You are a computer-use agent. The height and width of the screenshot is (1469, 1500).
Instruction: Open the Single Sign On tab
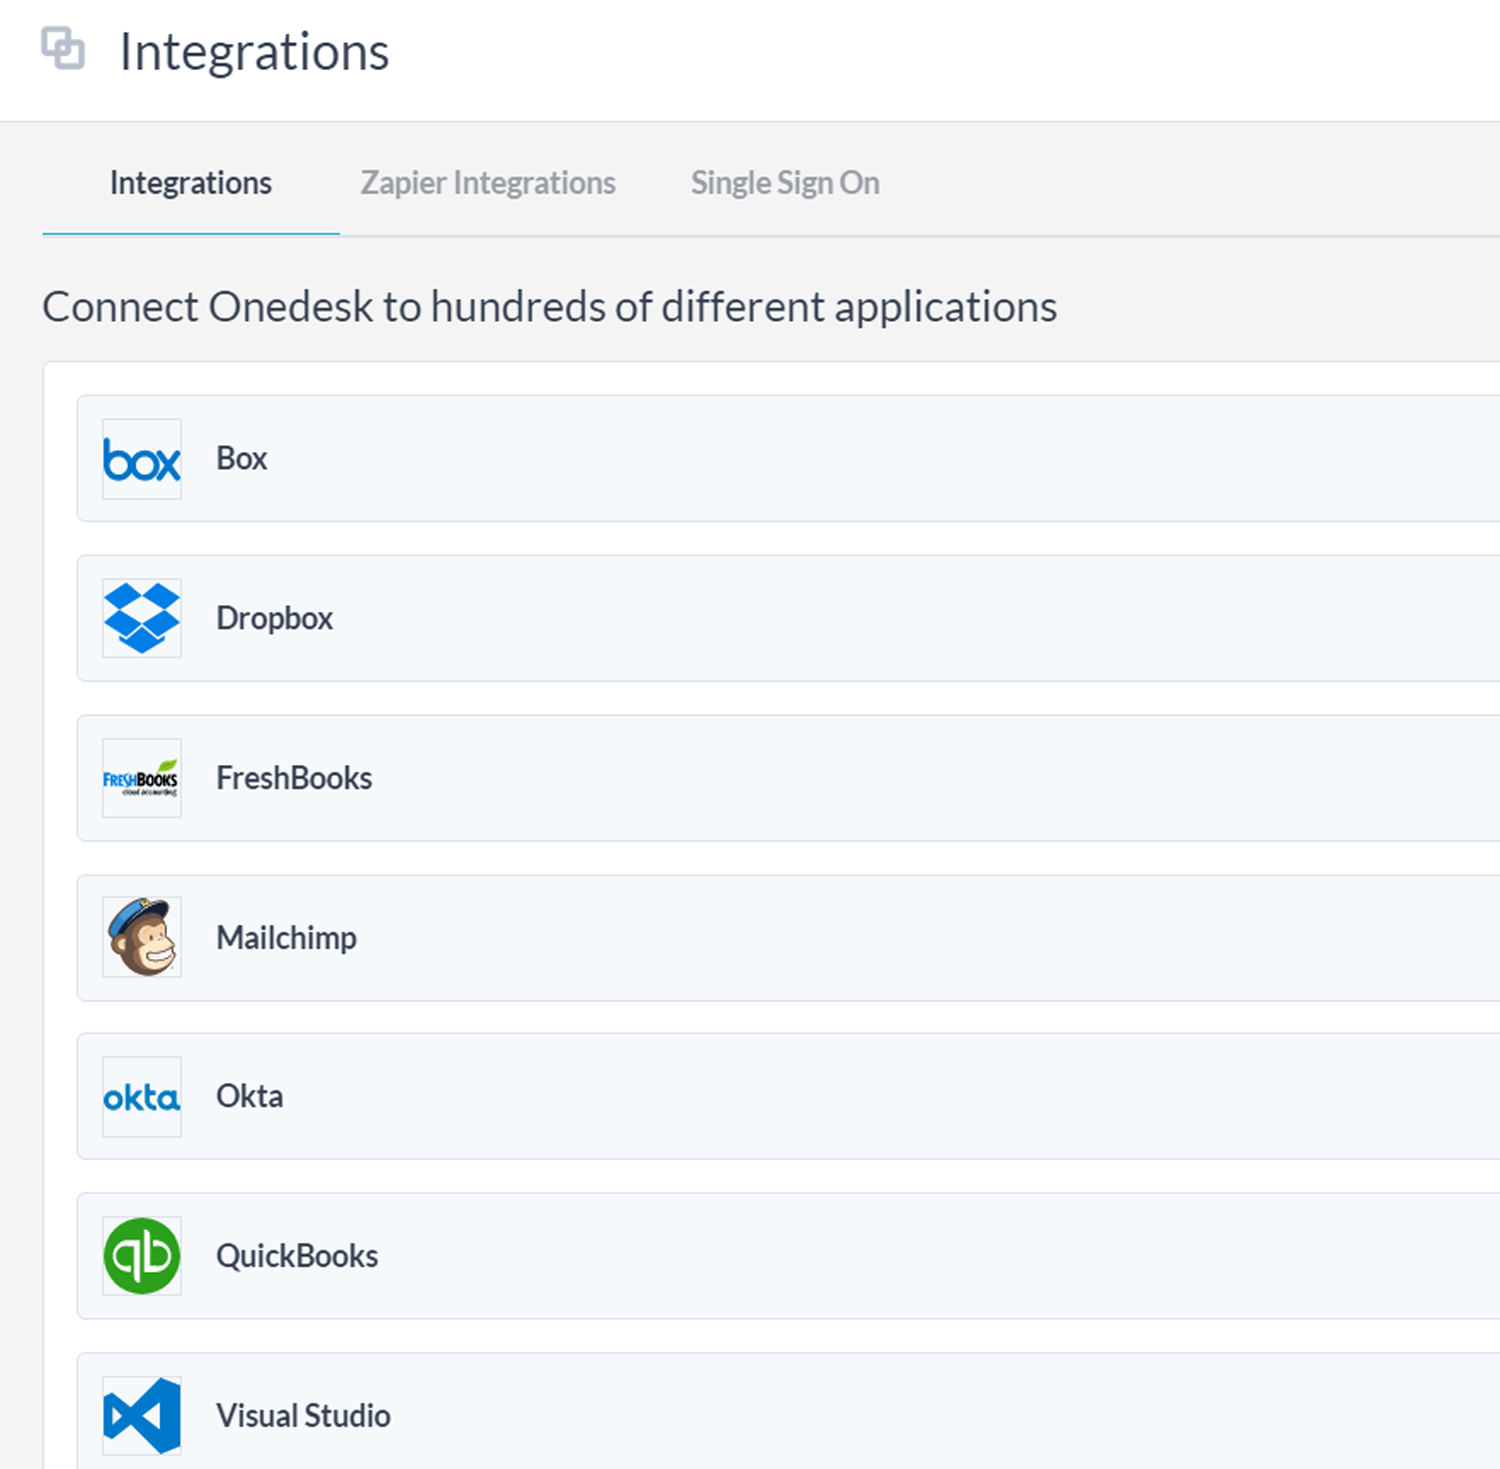[785, 183]
